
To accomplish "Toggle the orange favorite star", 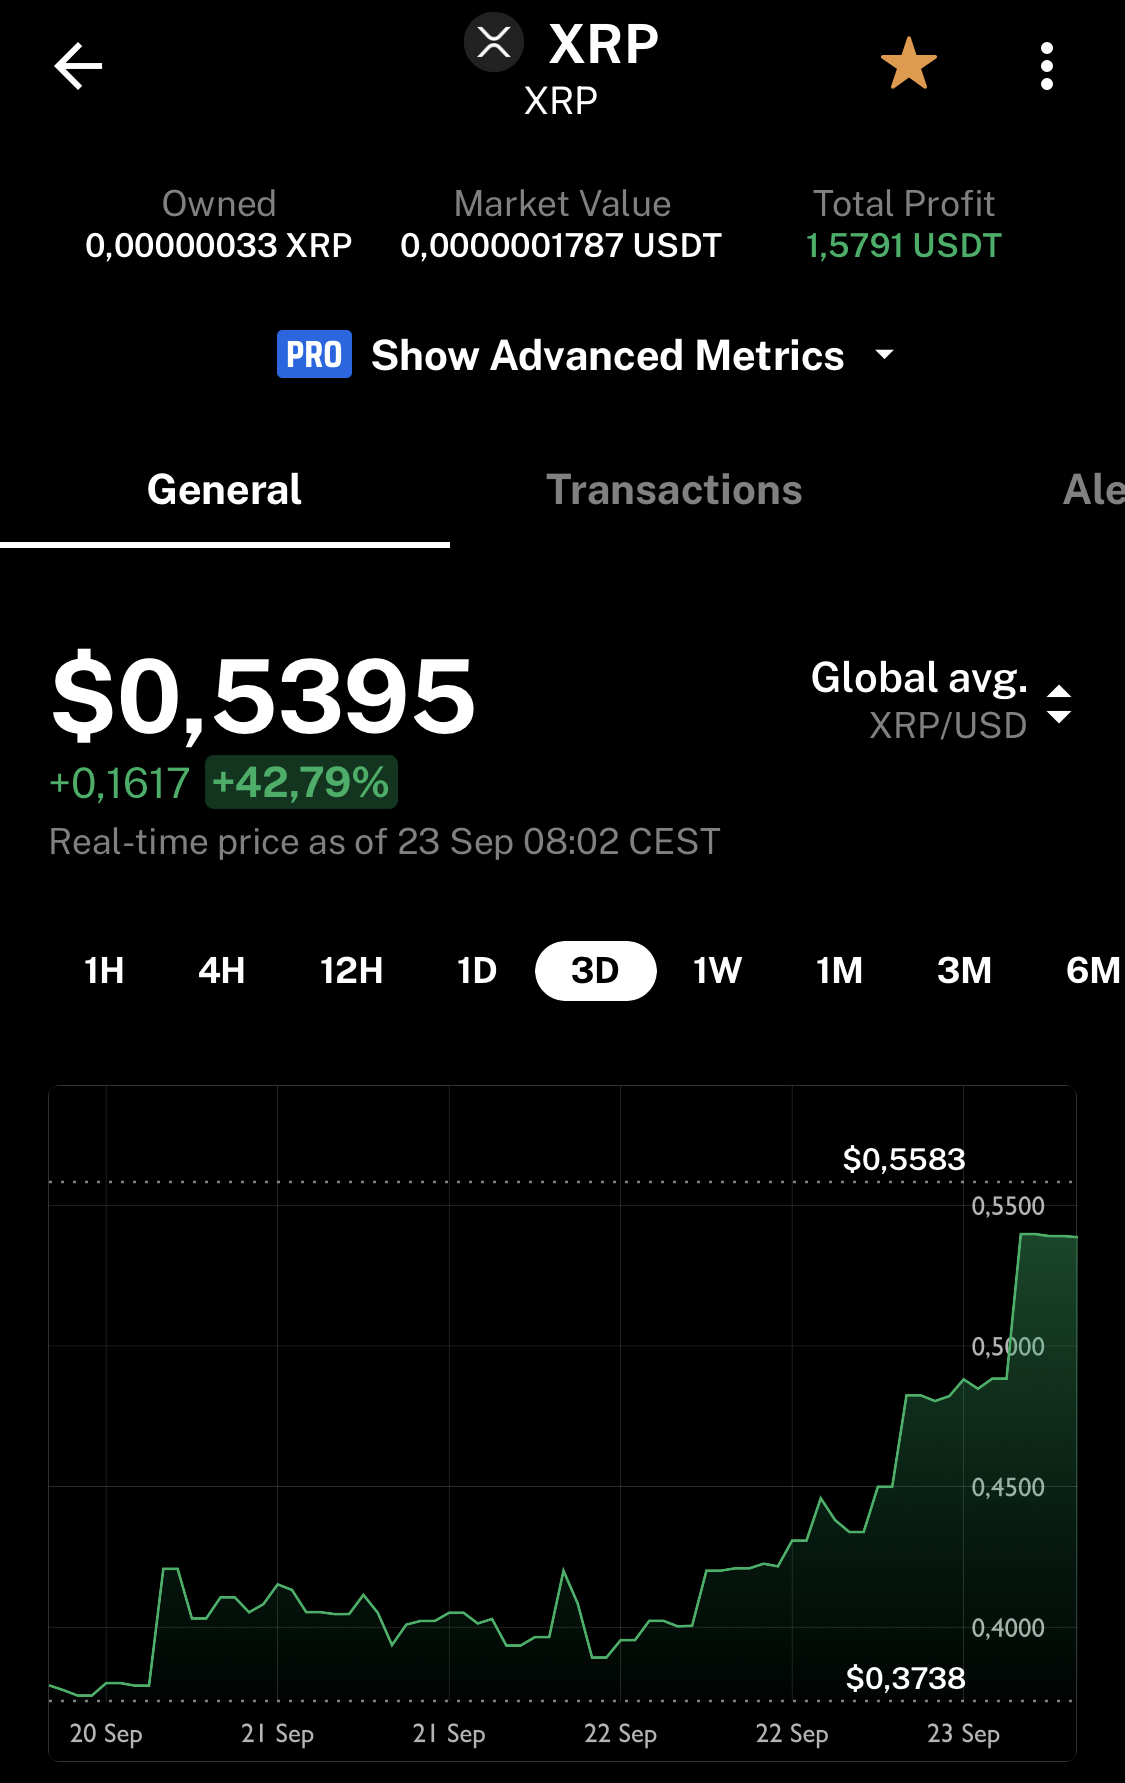I will click(x=908, y=64).
